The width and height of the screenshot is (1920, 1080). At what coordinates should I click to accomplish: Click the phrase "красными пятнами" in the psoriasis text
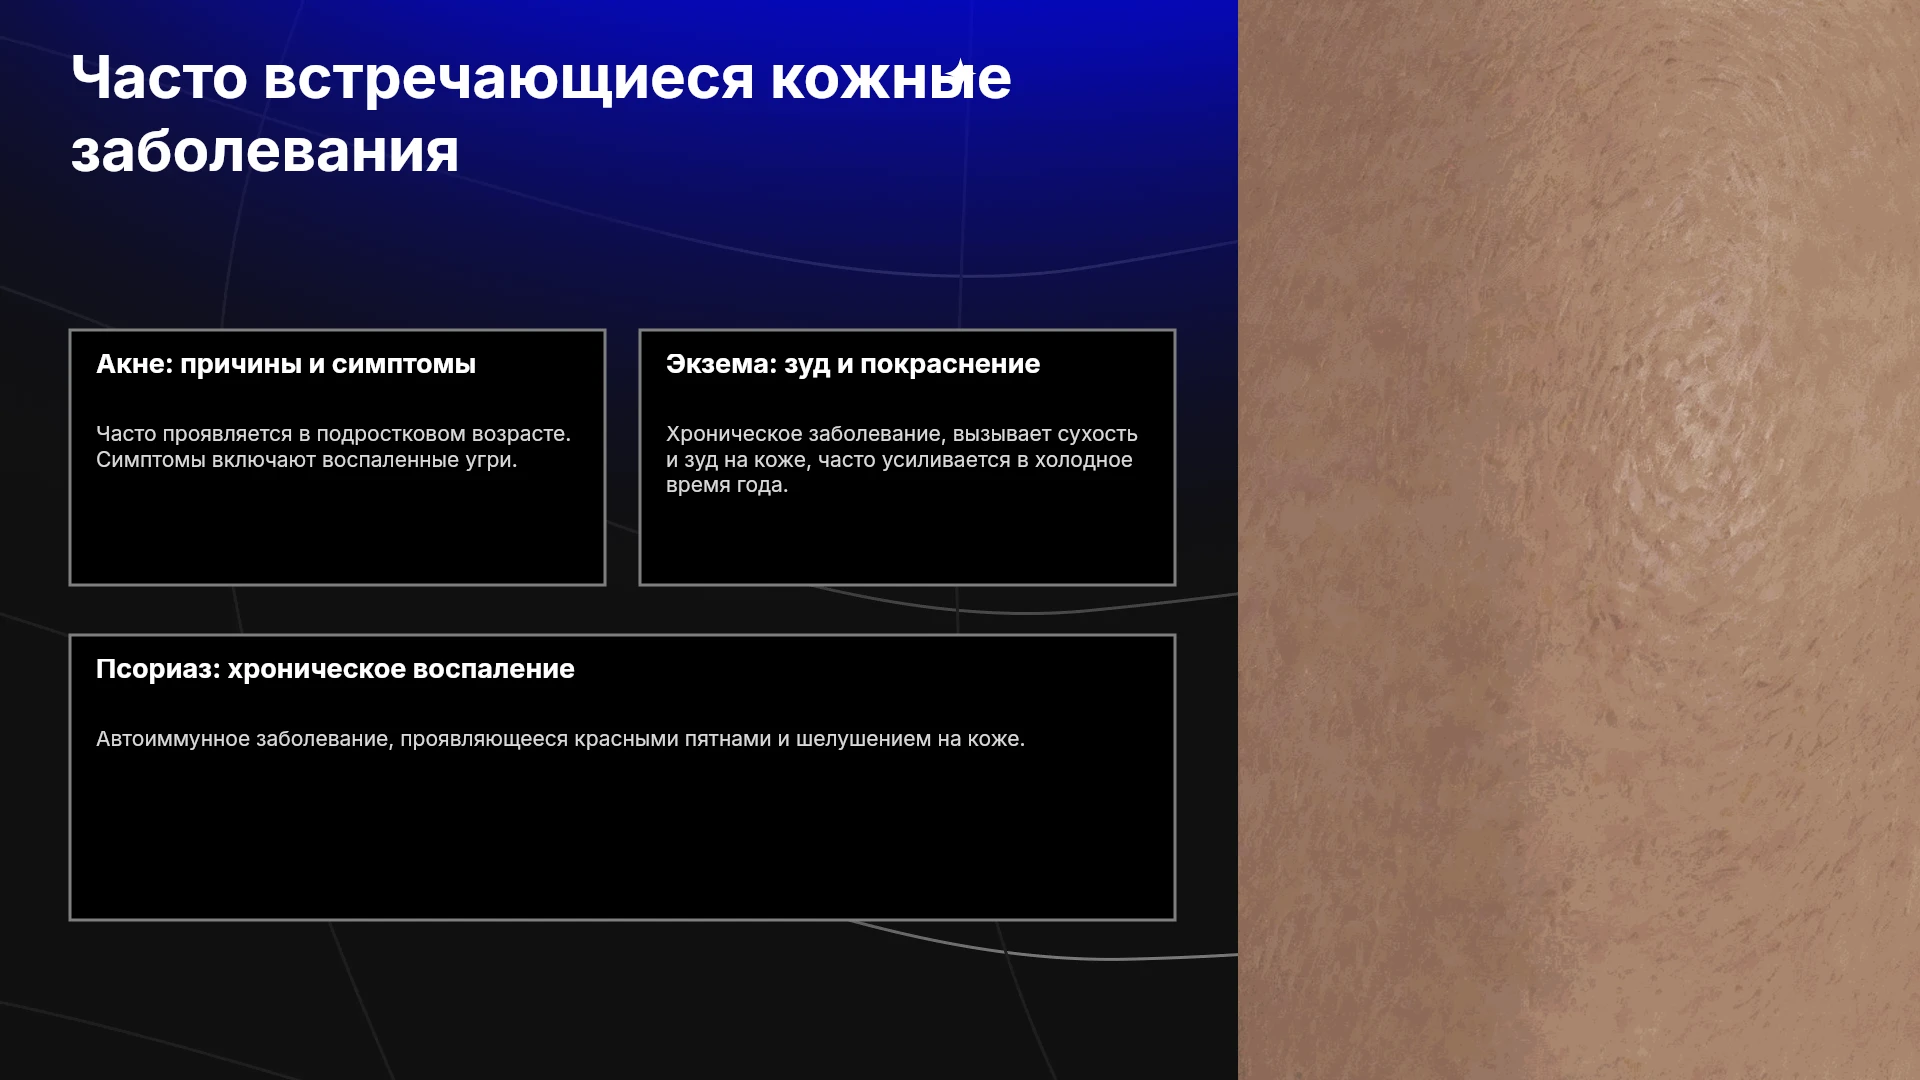pos(669,739)
